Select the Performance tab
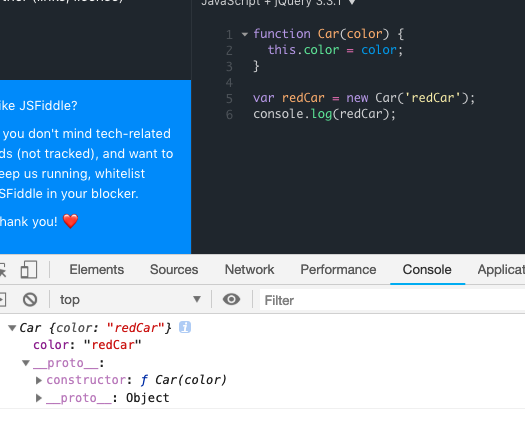Screen dimensions: 525x433 tap(338, 270)
